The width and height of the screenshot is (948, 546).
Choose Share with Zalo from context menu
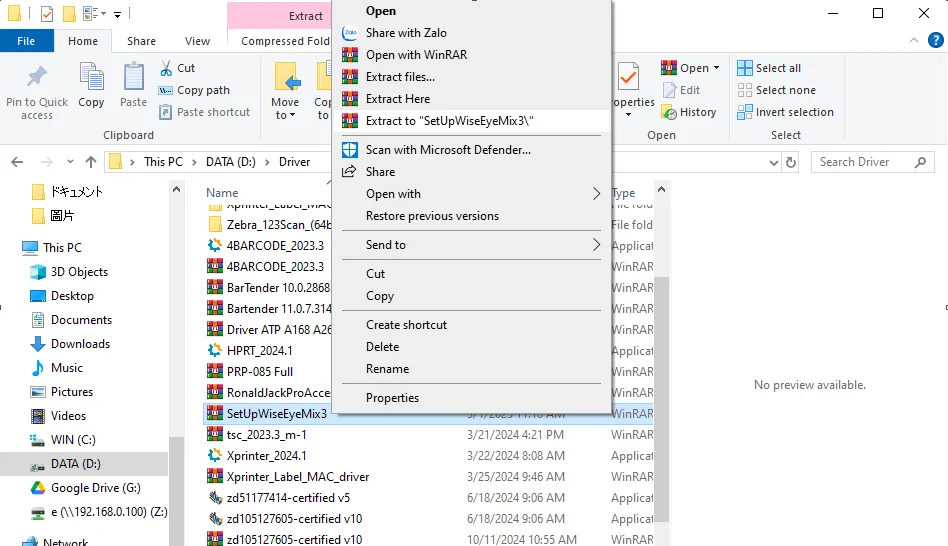406,33
